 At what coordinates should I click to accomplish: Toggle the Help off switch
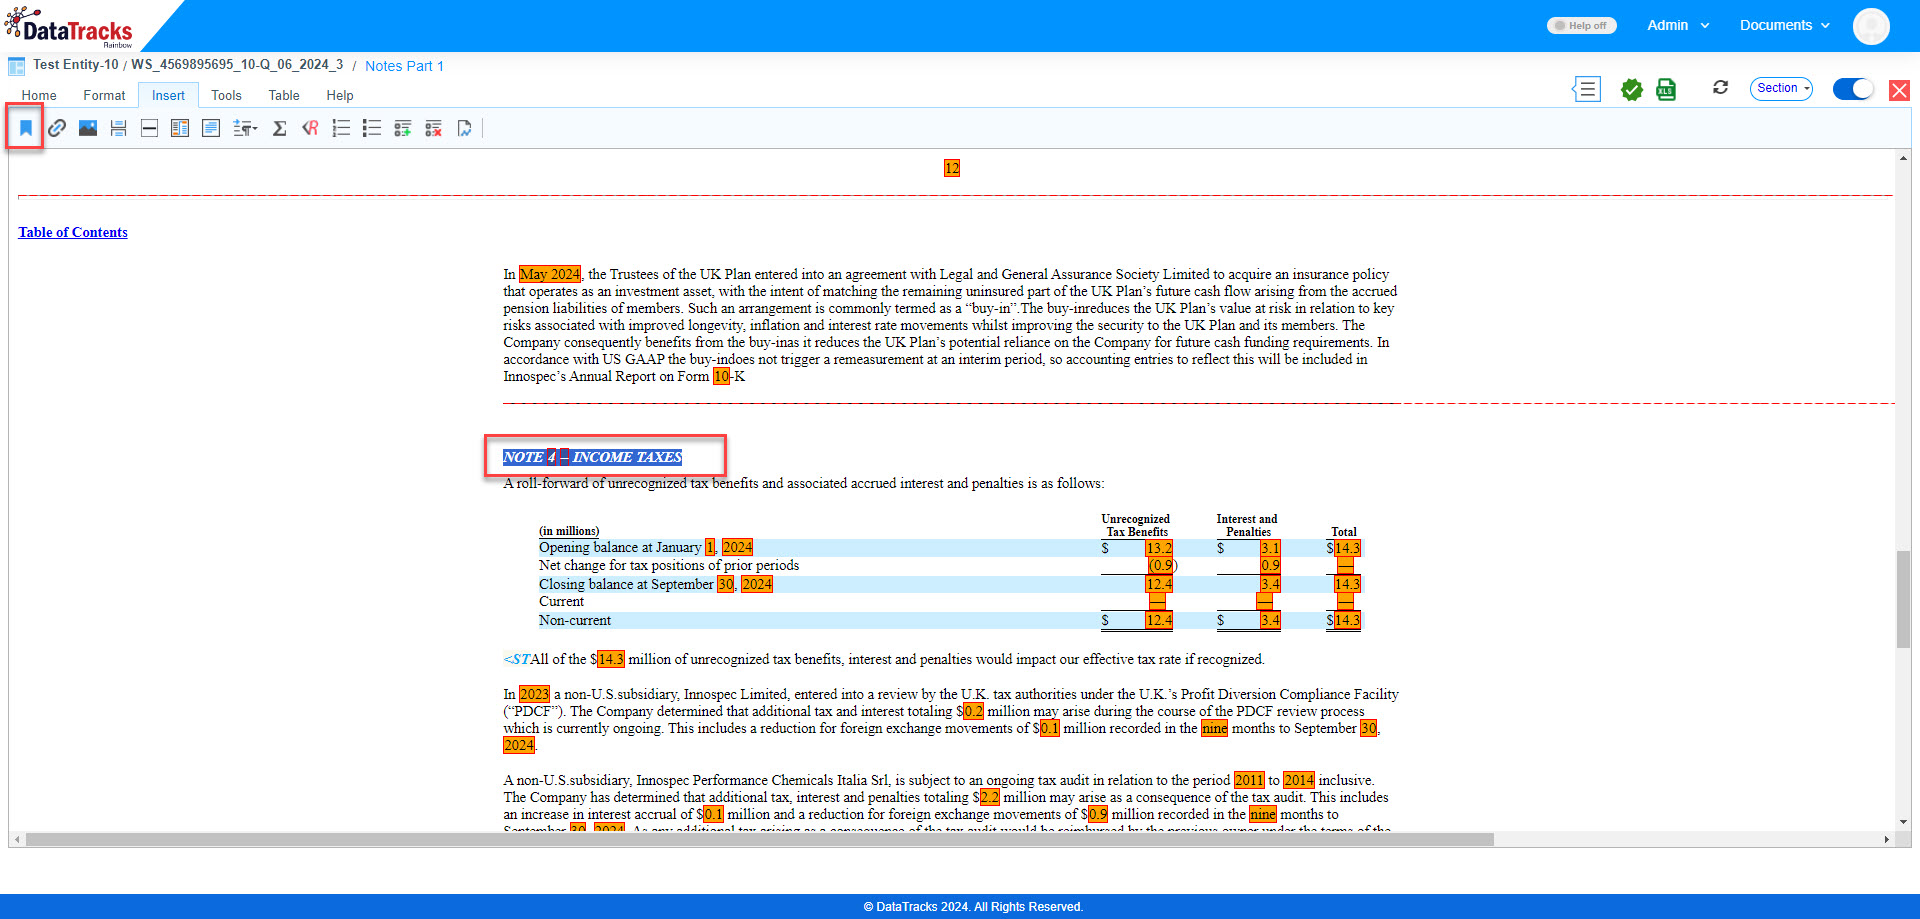[x=1582, y=26]
